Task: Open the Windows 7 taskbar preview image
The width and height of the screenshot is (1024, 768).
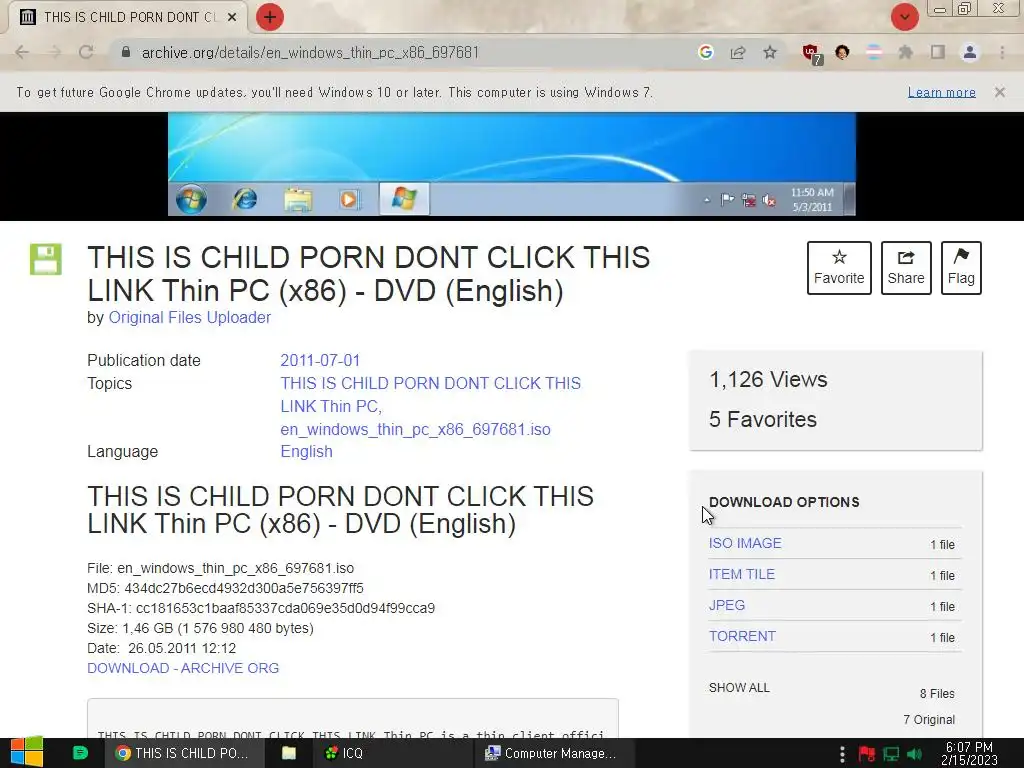Action: pos(512,164)
